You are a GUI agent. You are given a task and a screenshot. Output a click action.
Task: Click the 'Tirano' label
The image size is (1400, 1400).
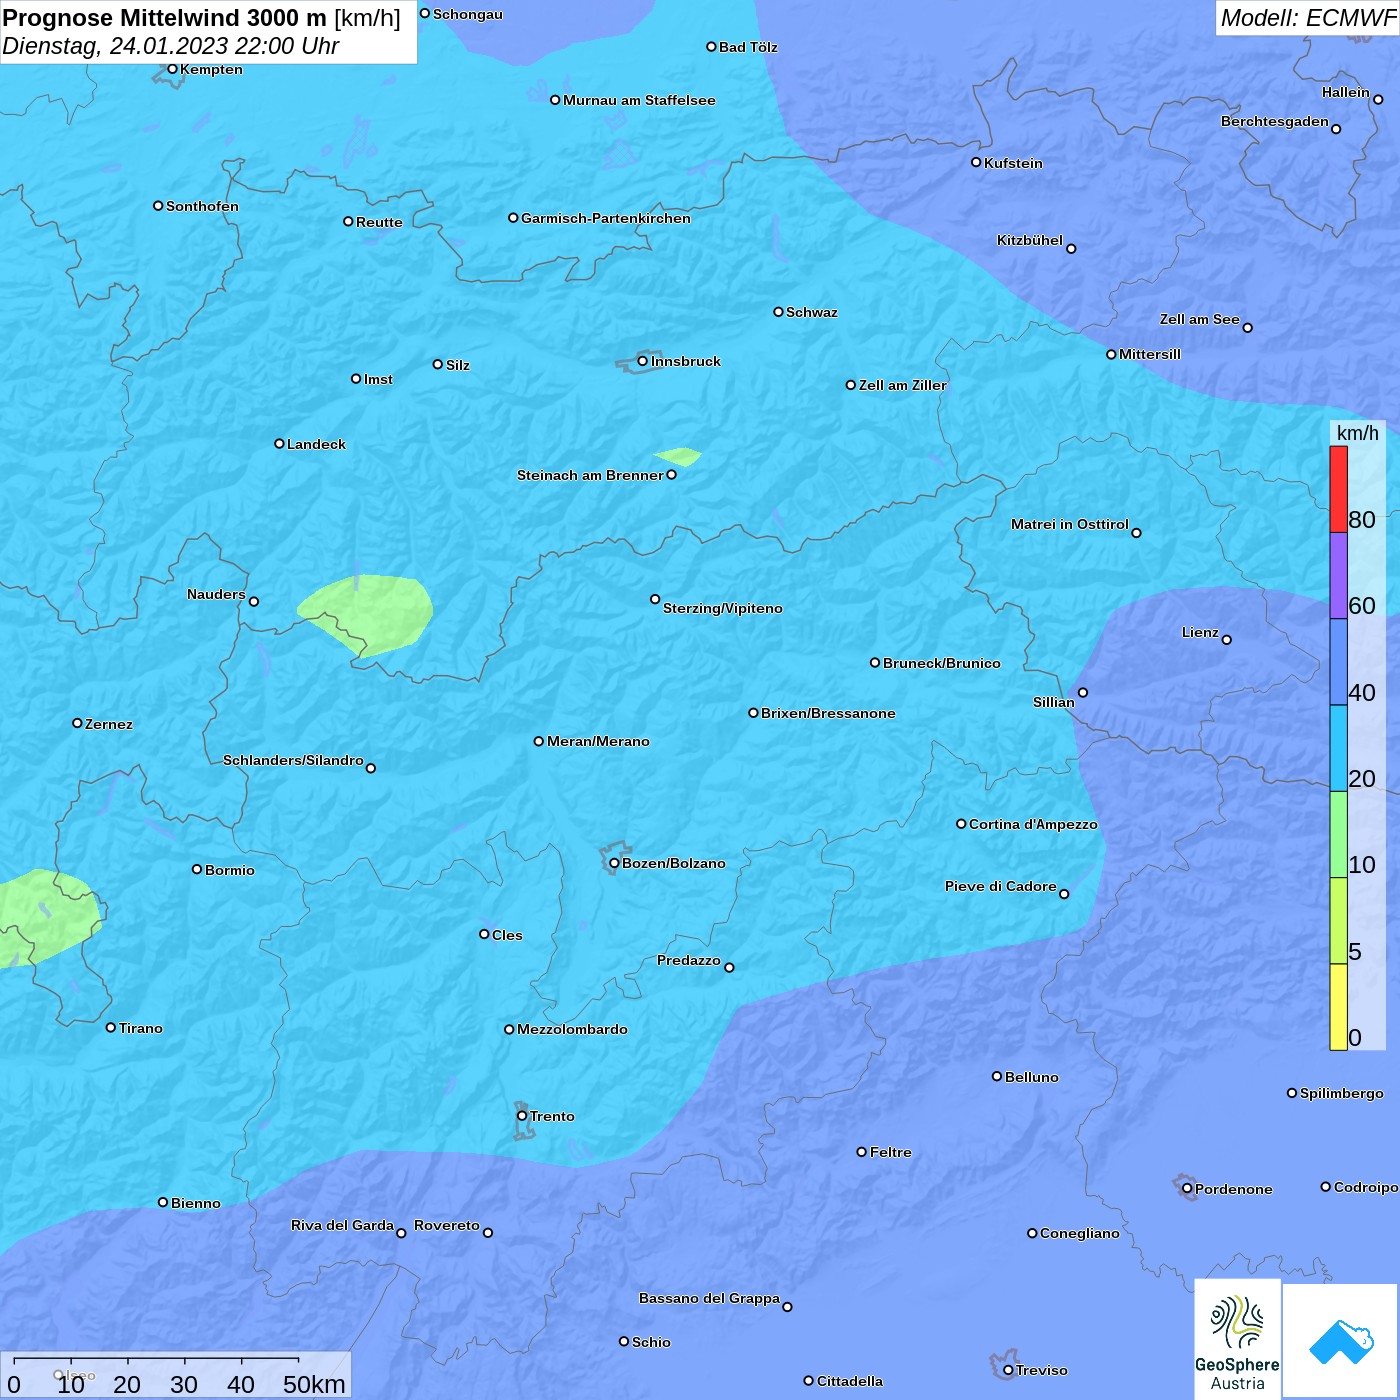click(x=141, y=1028)
